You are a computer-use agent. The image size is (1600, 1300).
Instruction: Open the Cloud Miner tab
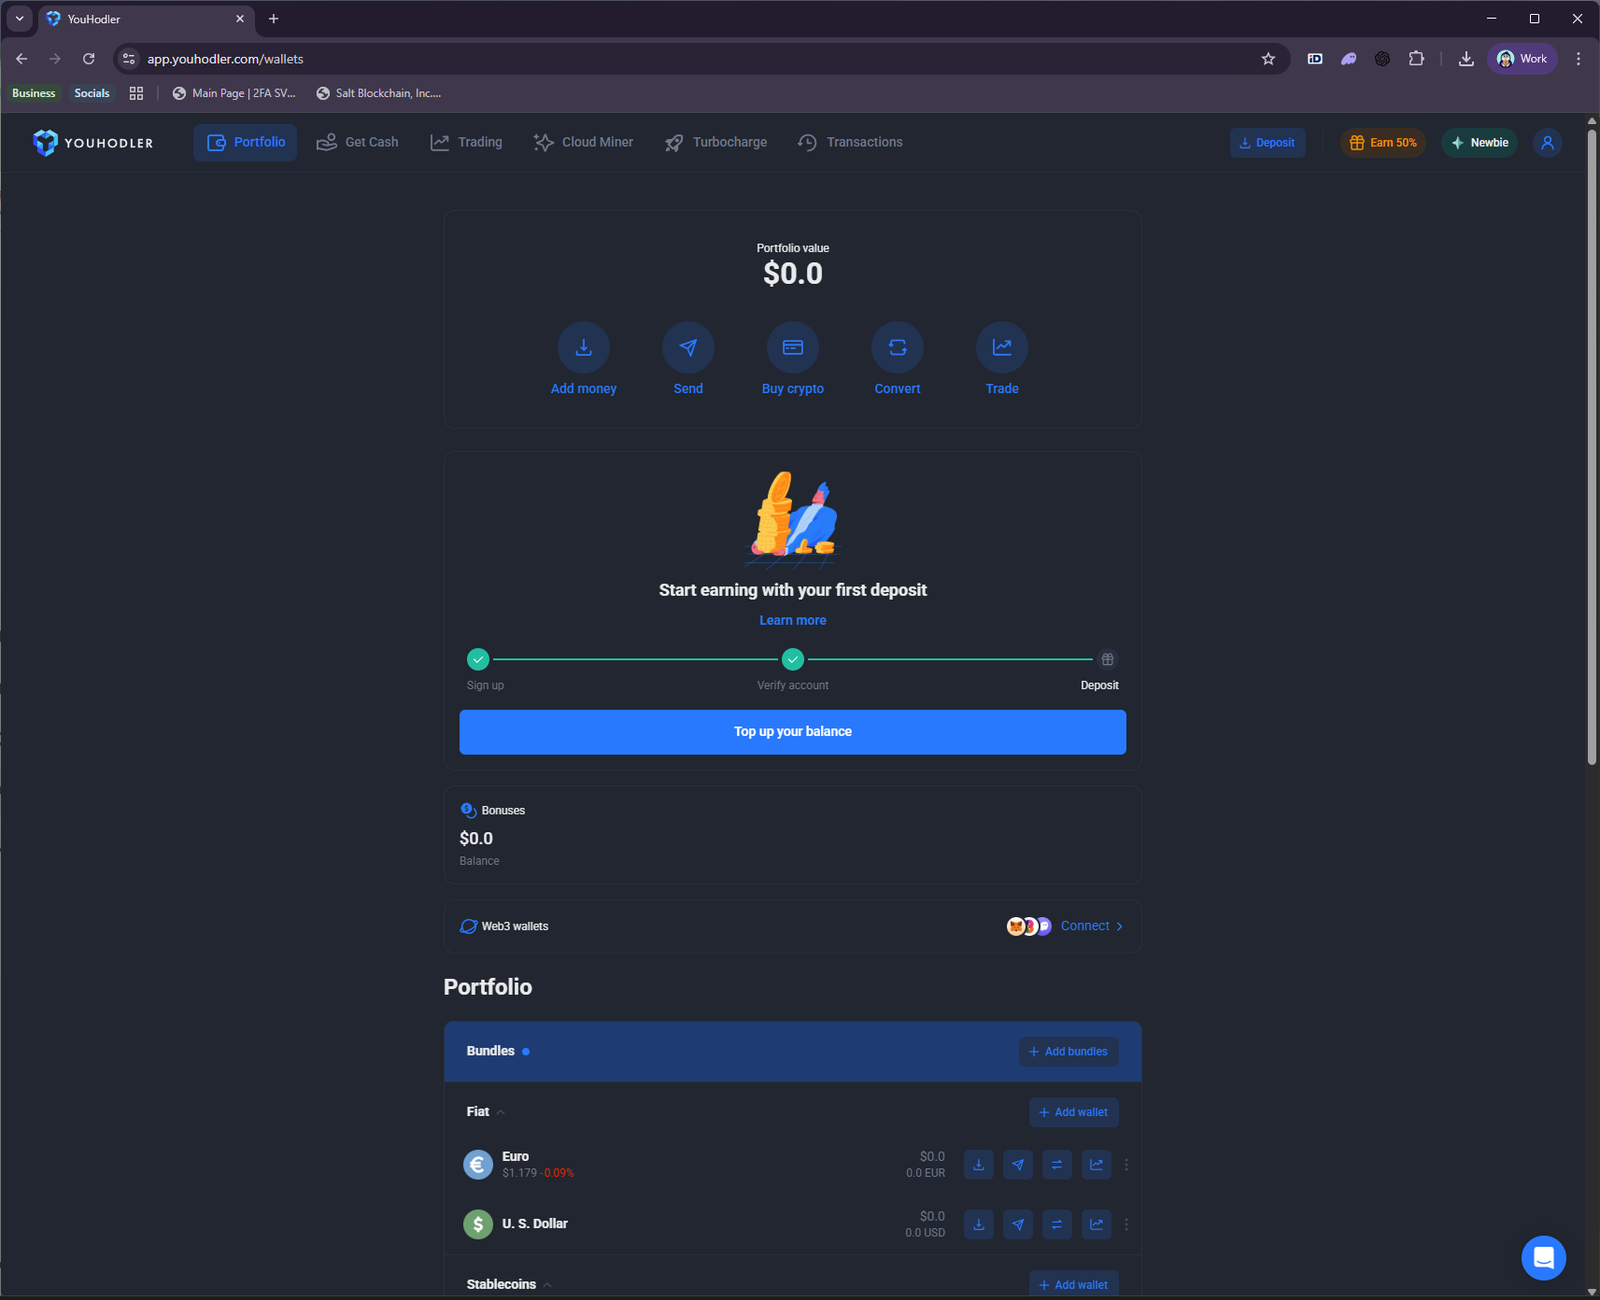point(583,142)
